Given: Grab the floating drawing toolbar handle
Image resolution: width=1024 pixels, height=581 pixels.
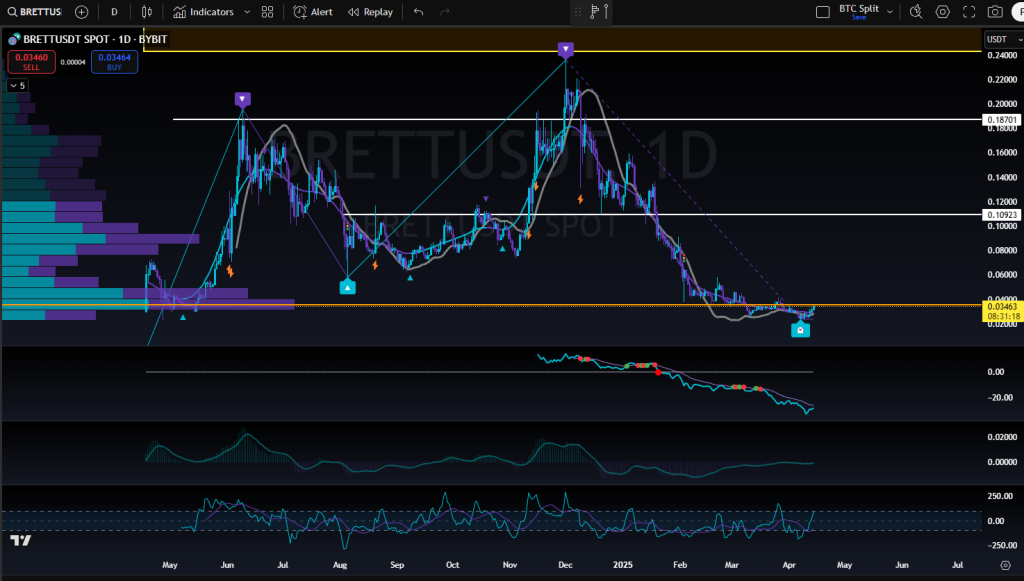Looking at the screenshot, I should tap(578, 12).
